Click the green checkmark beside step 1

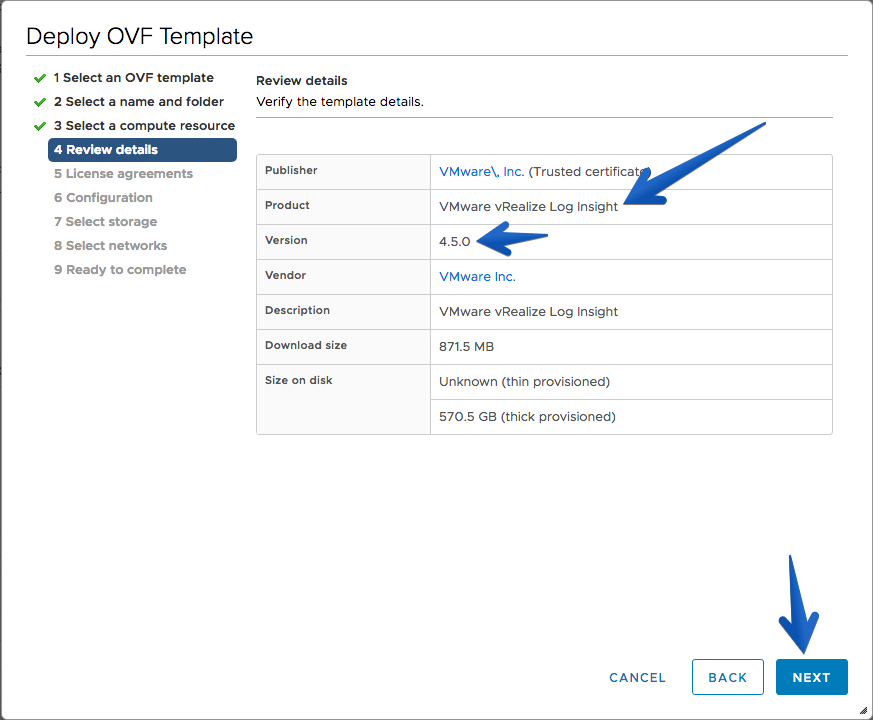(x=40, y=78)
